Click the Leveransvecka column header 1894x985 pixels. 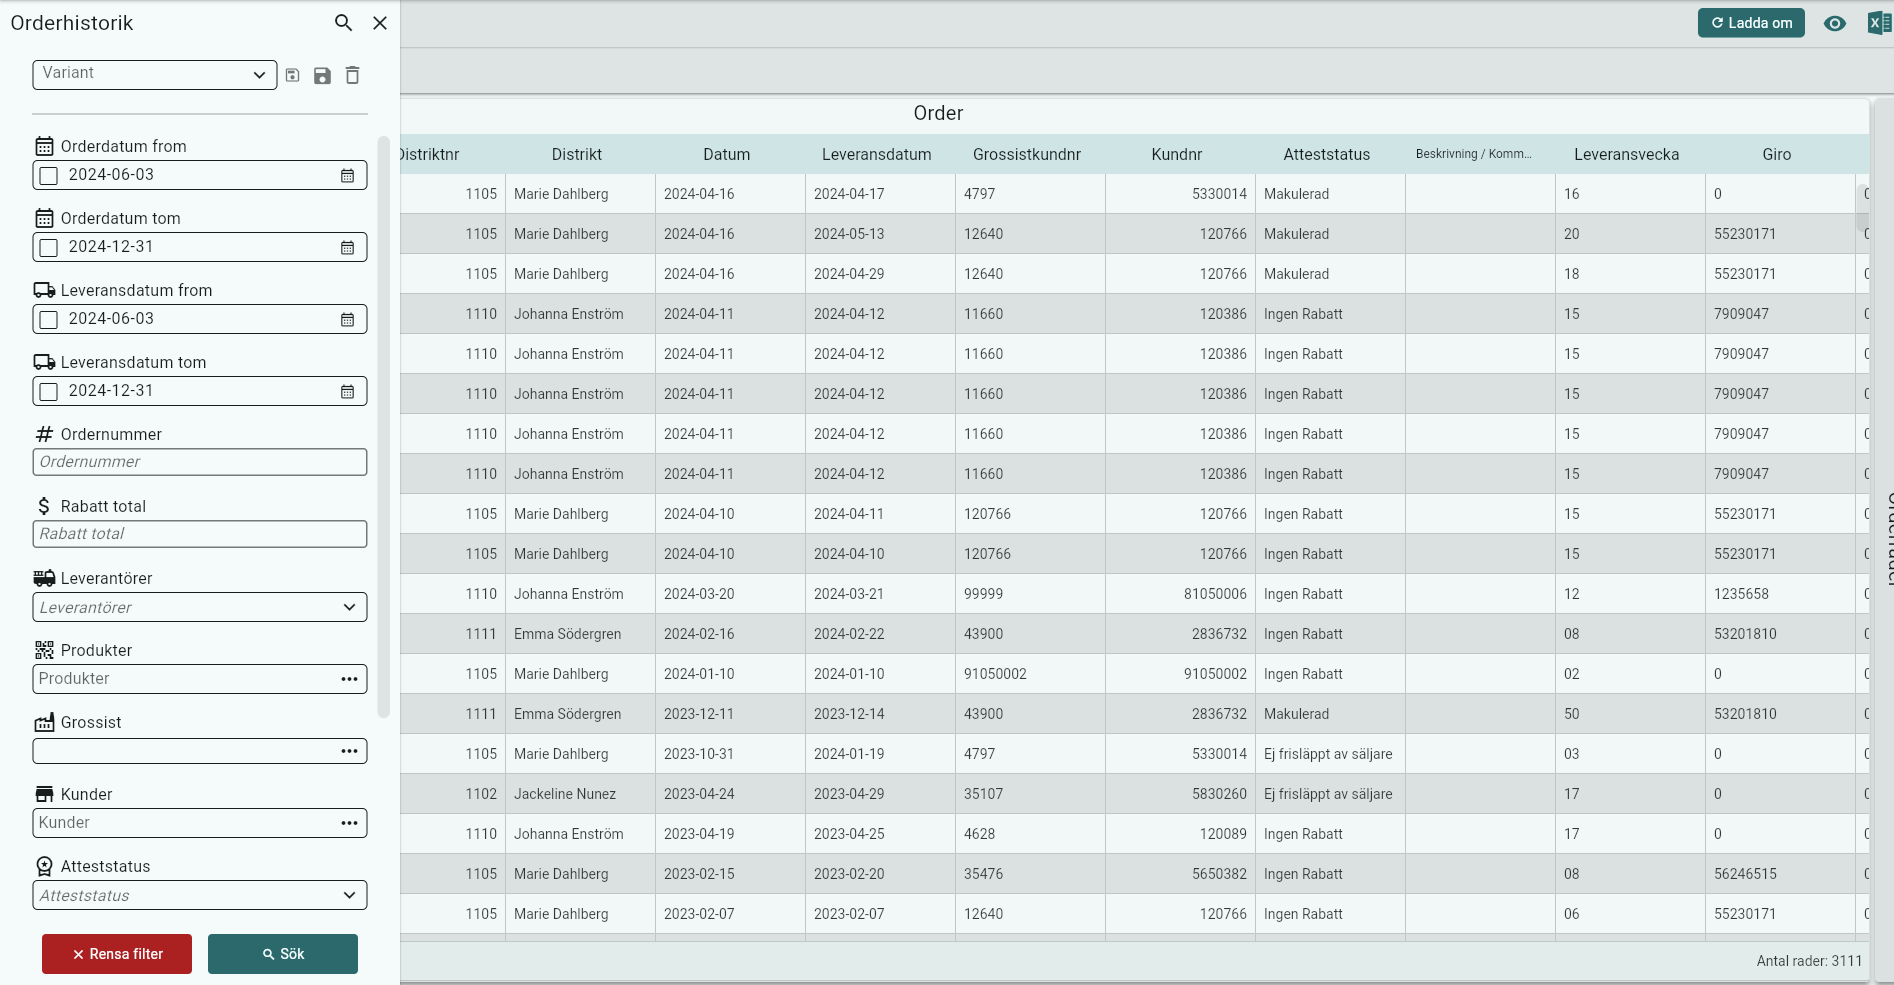pos(1627,154)
